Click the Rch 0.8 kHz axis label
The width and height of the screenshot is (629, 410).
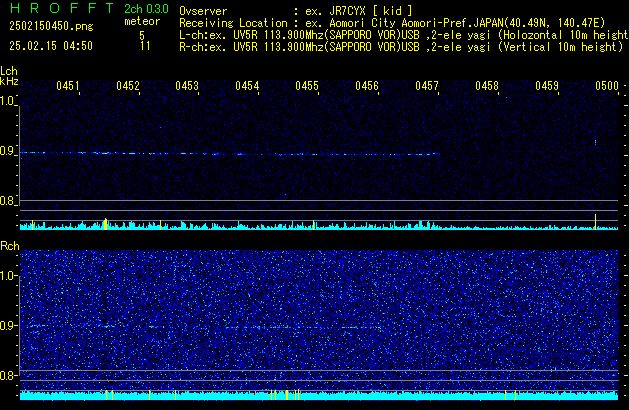(x=7, y=375)
